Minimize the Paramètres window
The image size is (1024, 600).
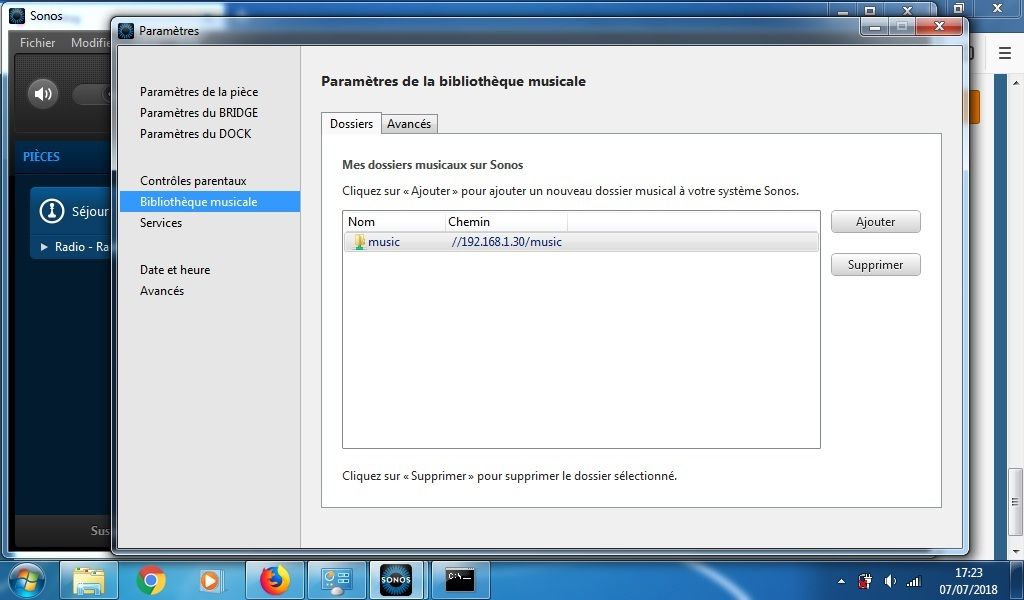point(875,26)
